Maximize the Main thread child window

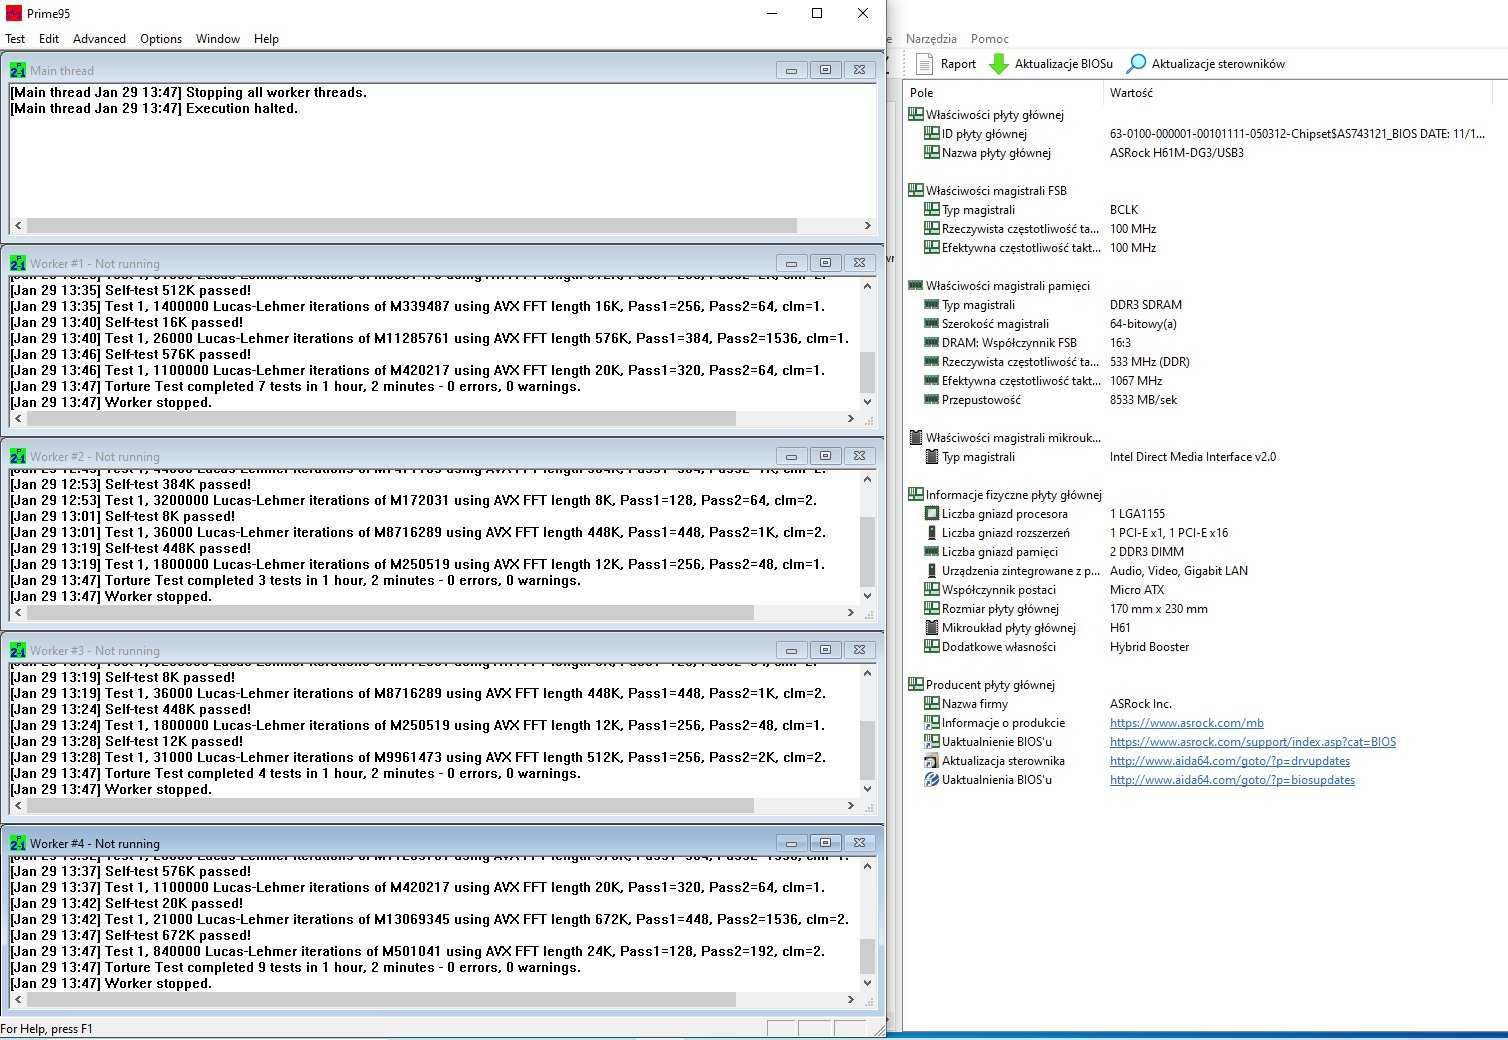[825, 70]
